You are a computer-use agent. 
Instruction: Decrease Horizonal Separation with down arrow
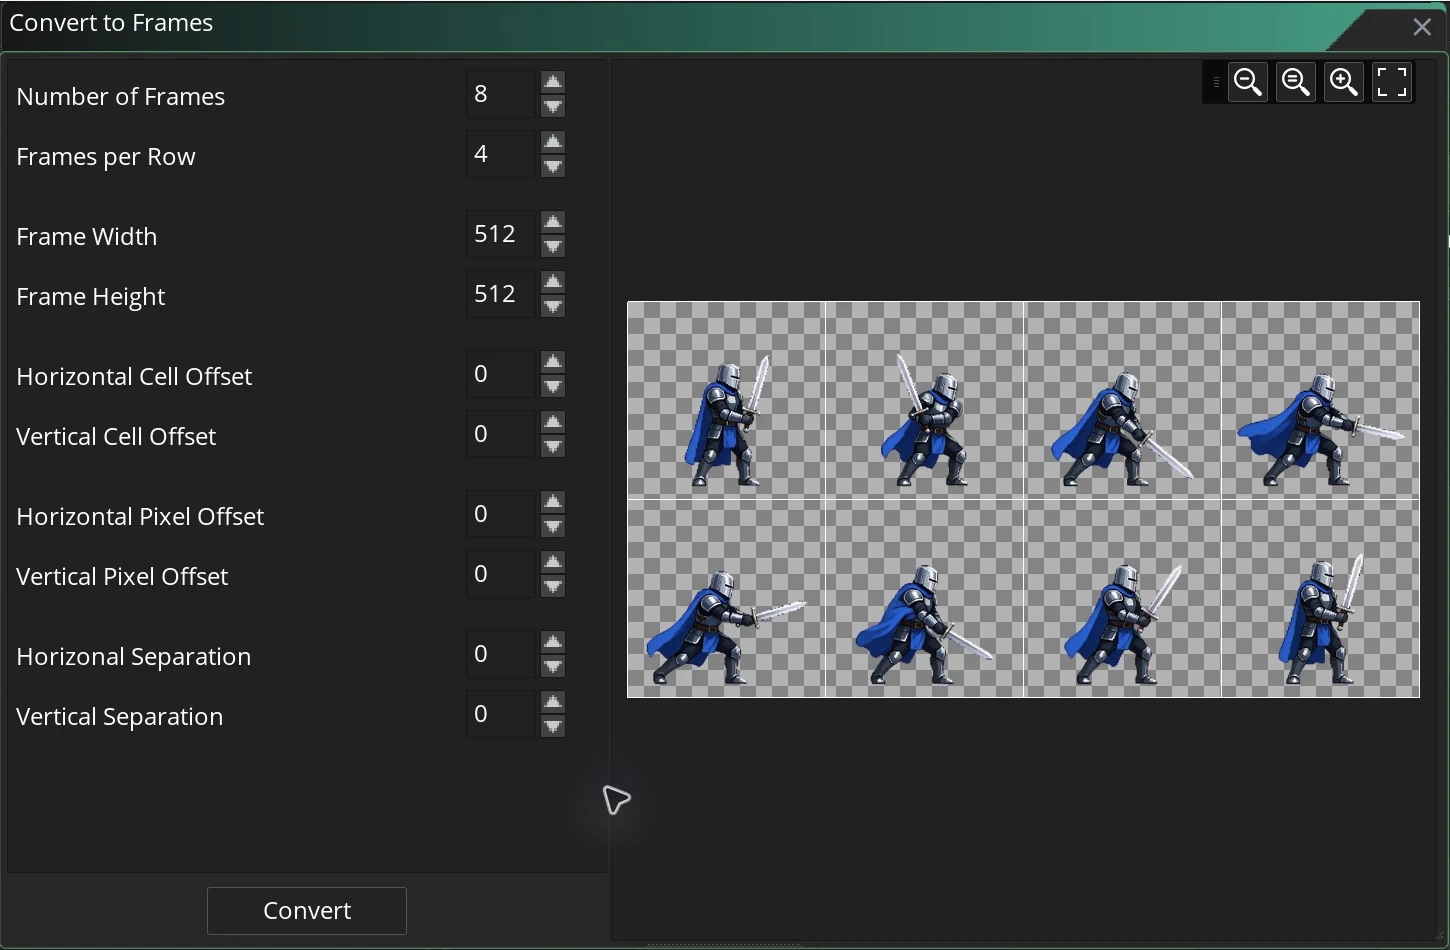click(553, 667)
